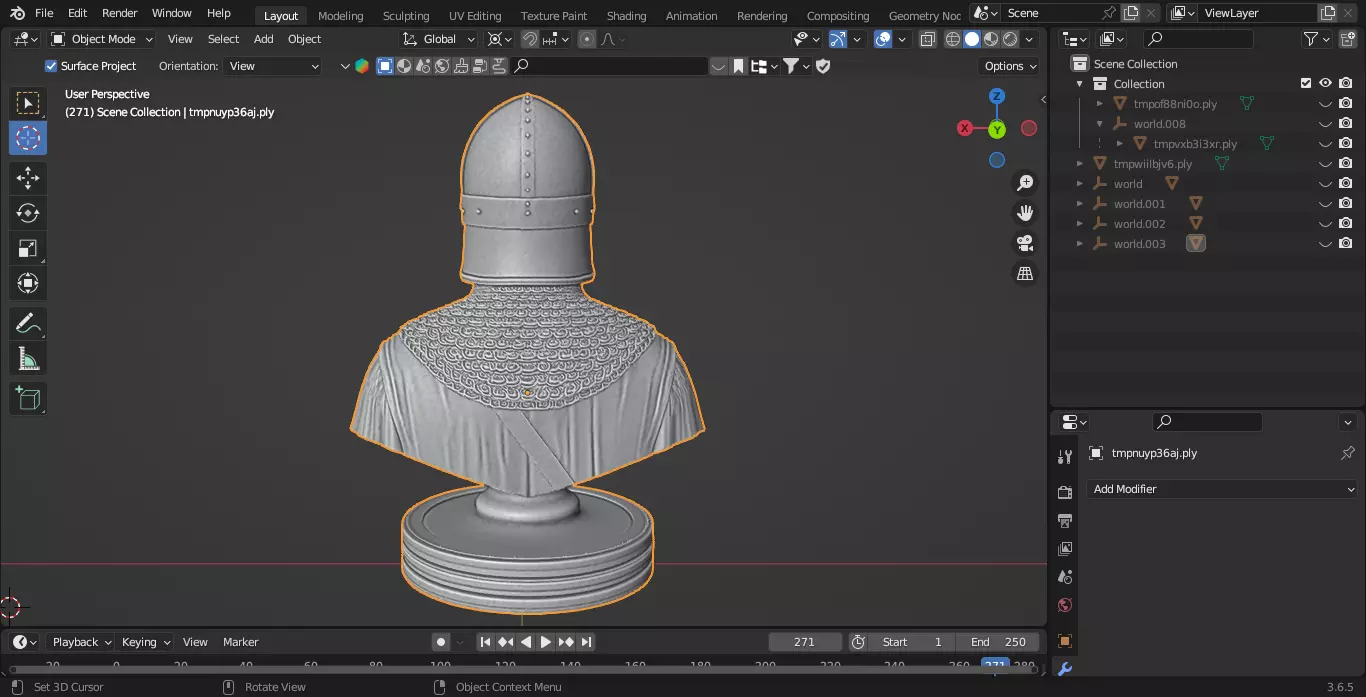The width and height of the screenshot is (1366, 697).
Task: Switch to the Shading workspace tab
Action: point(627,15)
